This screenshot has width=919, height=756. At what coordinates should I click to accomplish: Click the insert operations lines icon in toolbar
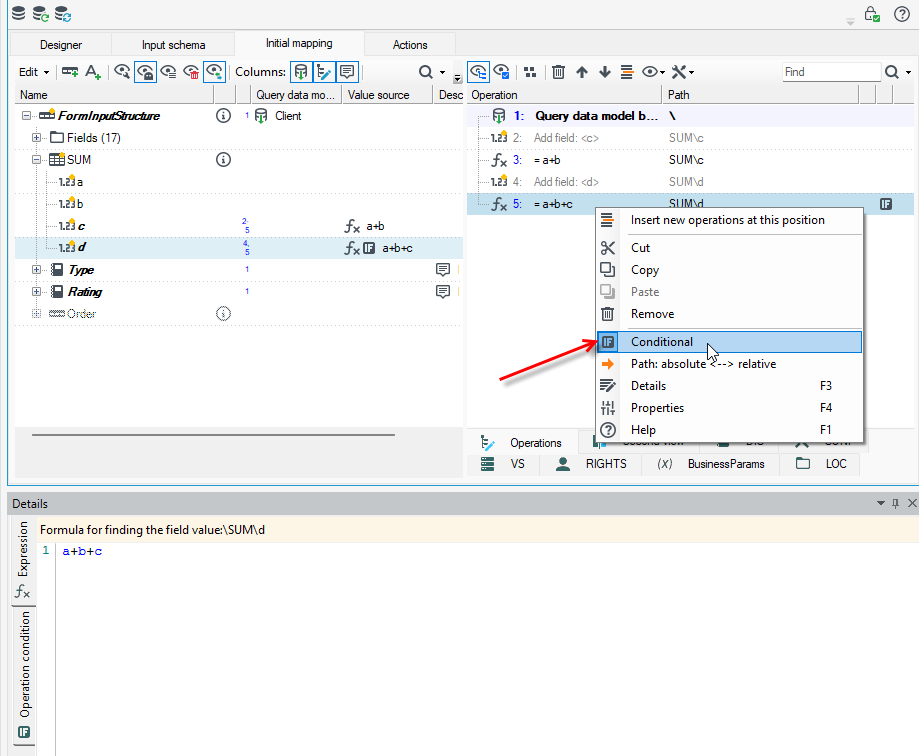click(627, 72)
